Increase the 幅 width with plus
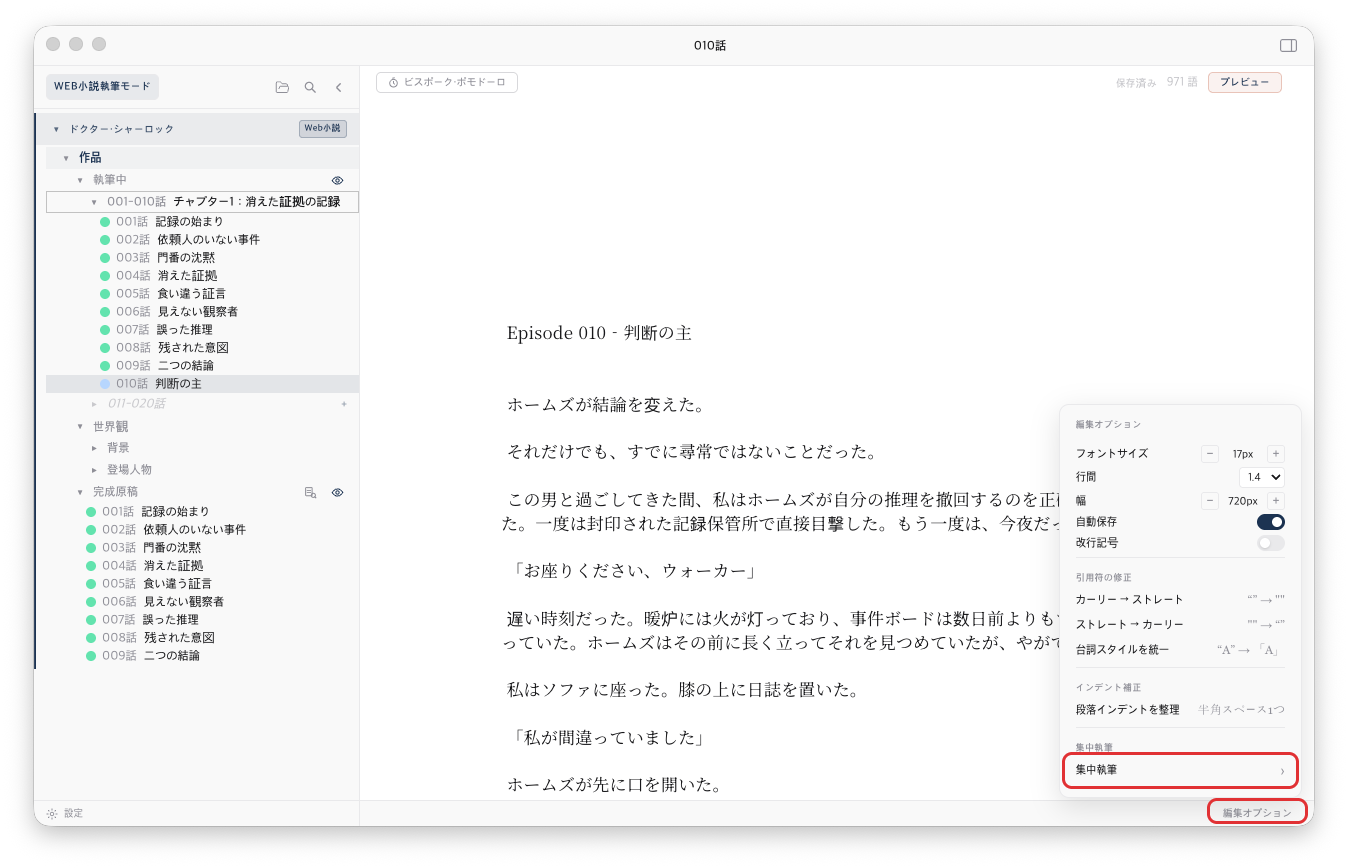Image resolution: width=1348 pixels, height=868 pixels. [1276, 500]
